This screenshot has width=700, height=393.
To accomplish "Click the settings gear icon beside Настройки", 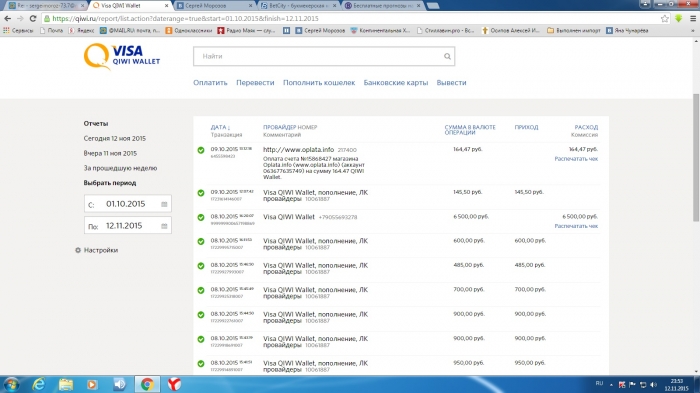I will pos(78,250).
